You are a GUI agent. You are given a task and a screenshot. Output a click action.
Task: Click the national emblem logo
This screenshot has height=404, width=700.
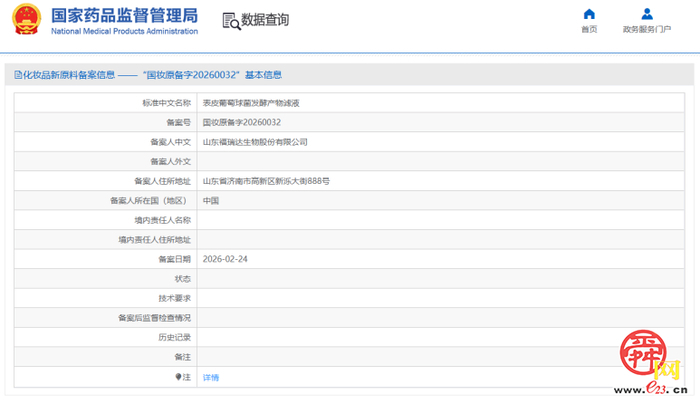tap(24, 20)
